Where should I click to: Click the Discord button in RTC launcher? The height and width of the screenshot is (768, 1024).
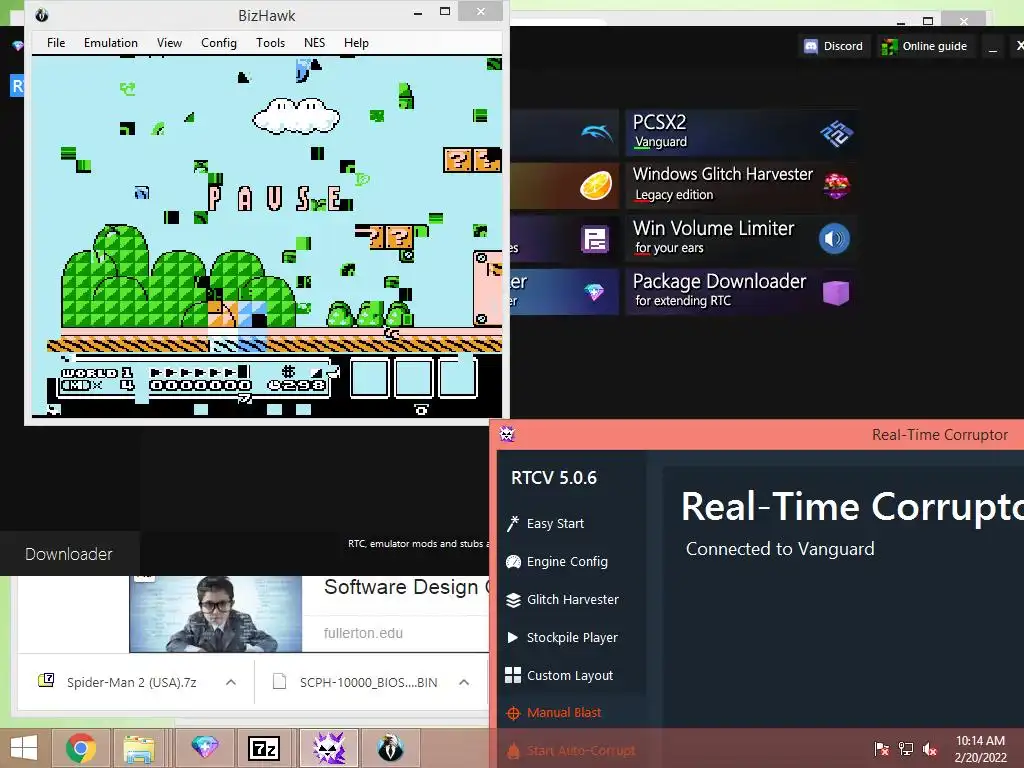[x=834, y=46]
